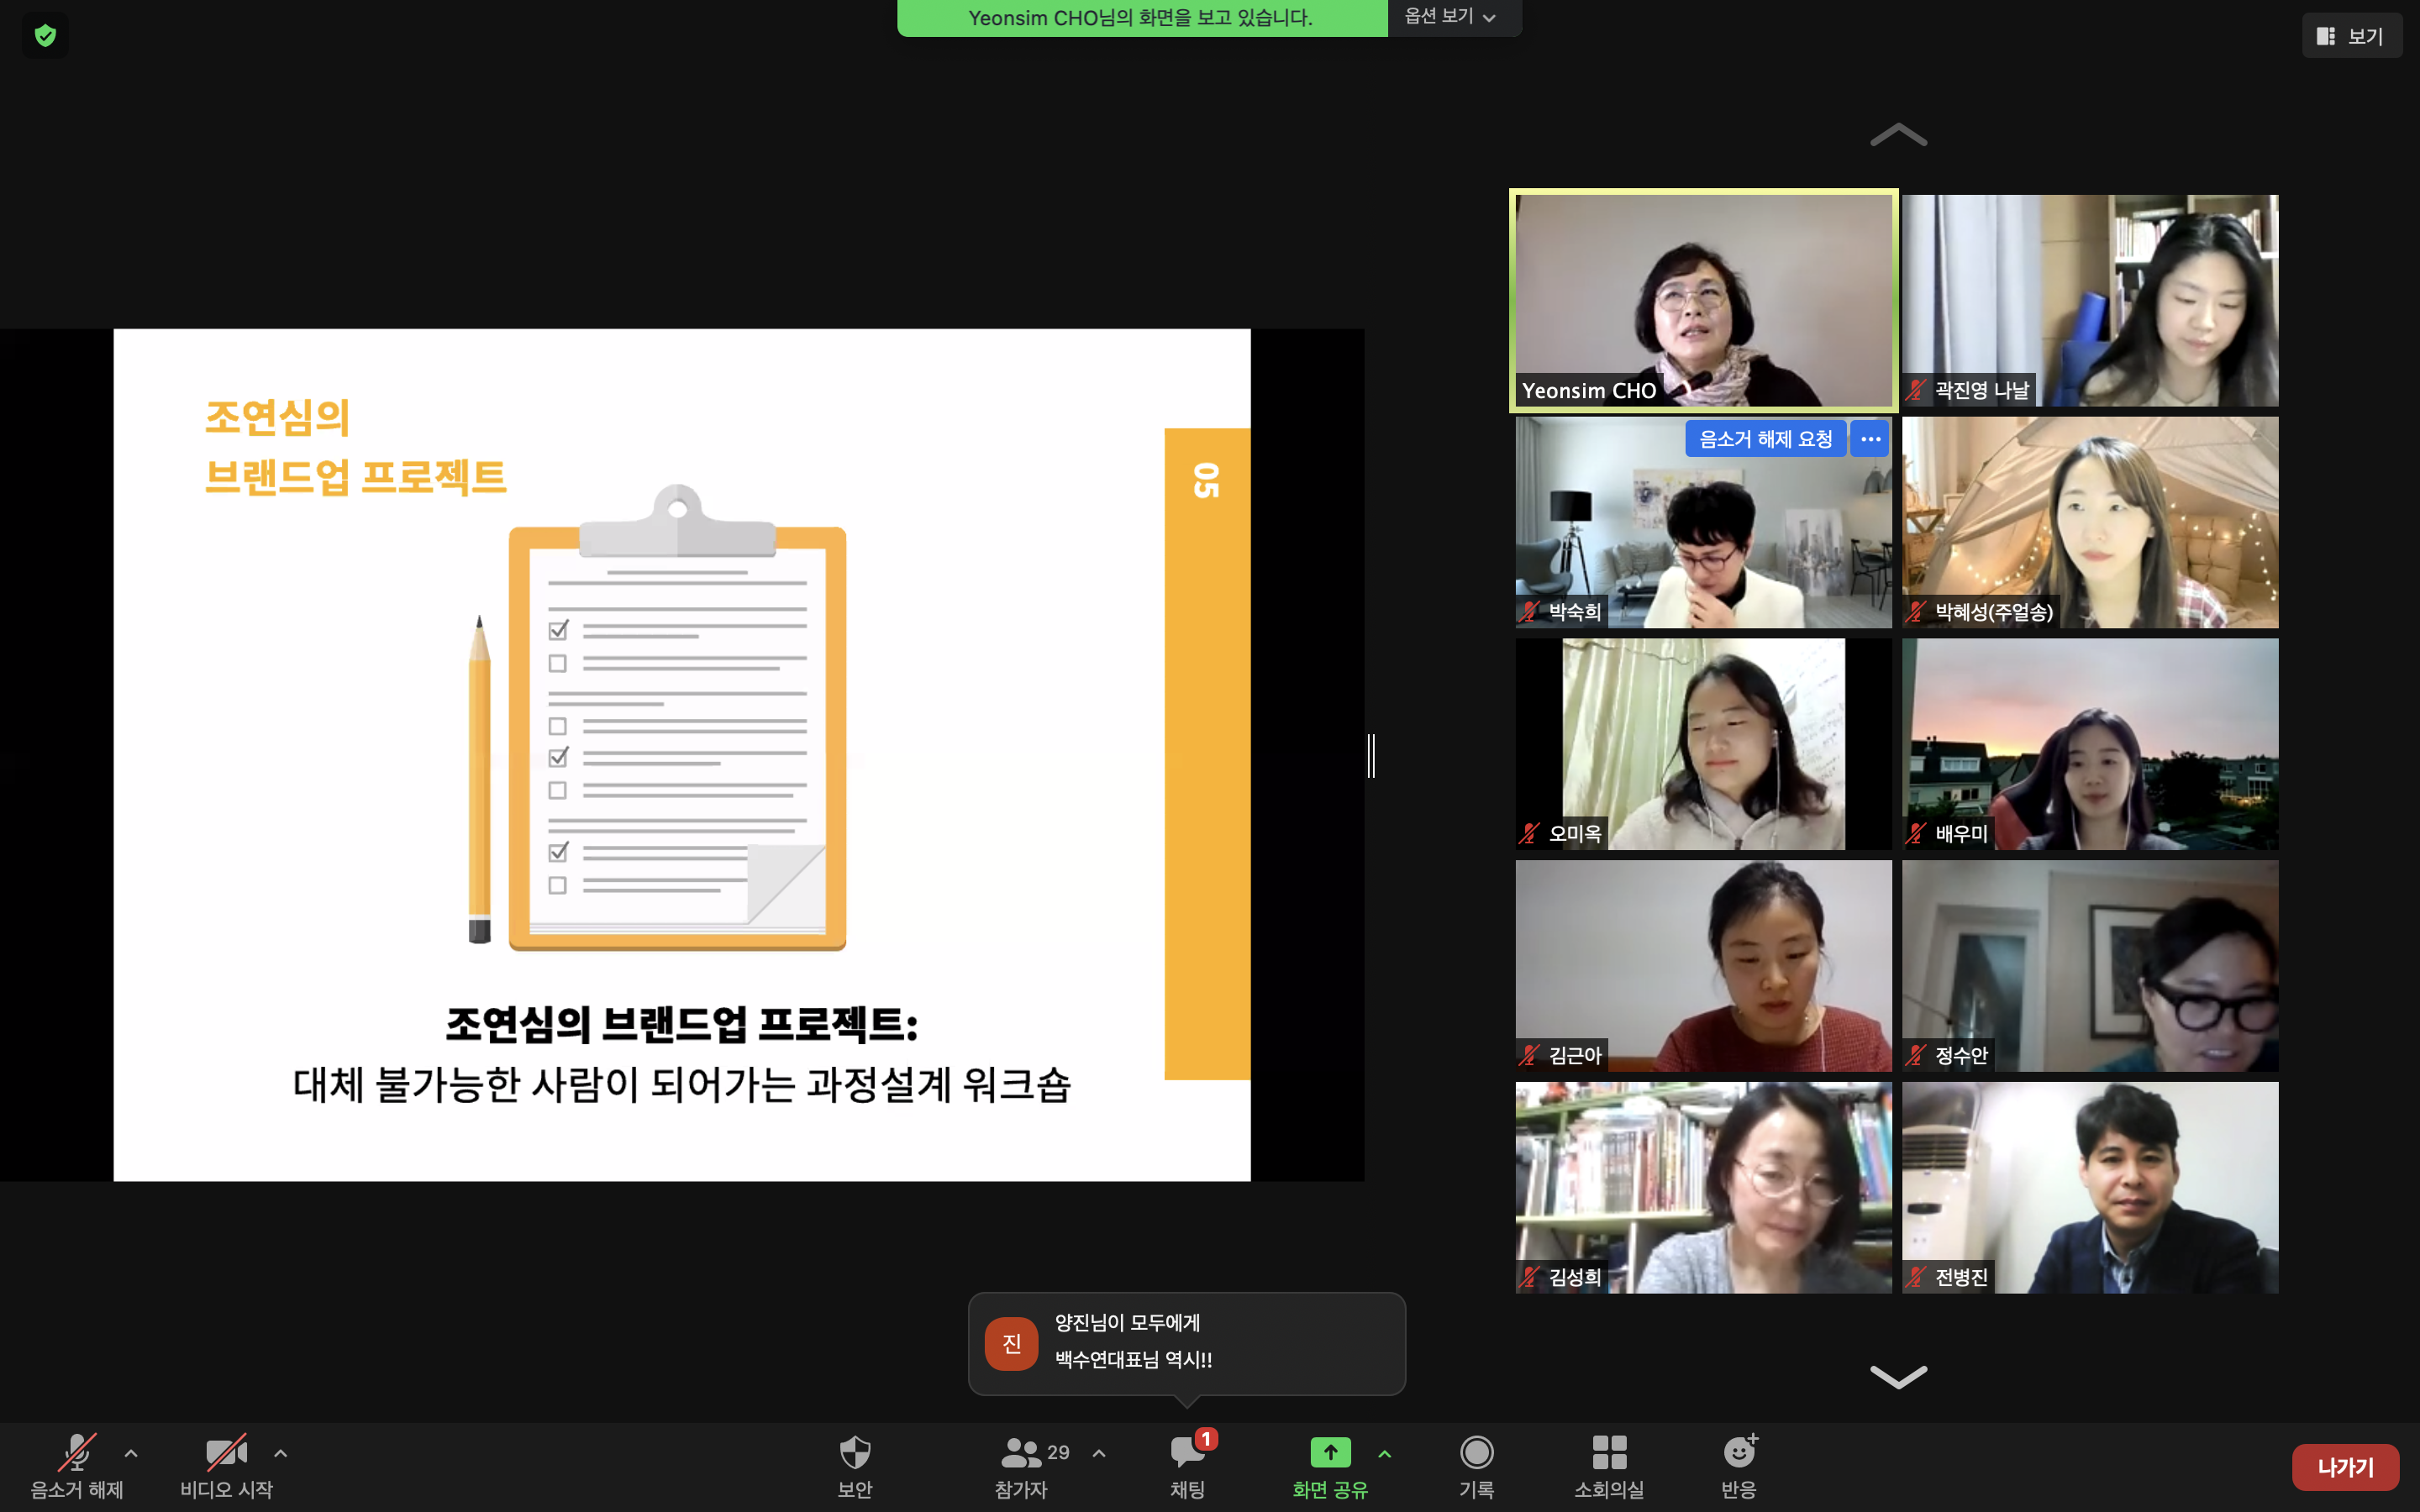Click the green Share Screen (화면 공유) icon
This screenshot has width=2420, height=1512.
tap(1330, 1452)
